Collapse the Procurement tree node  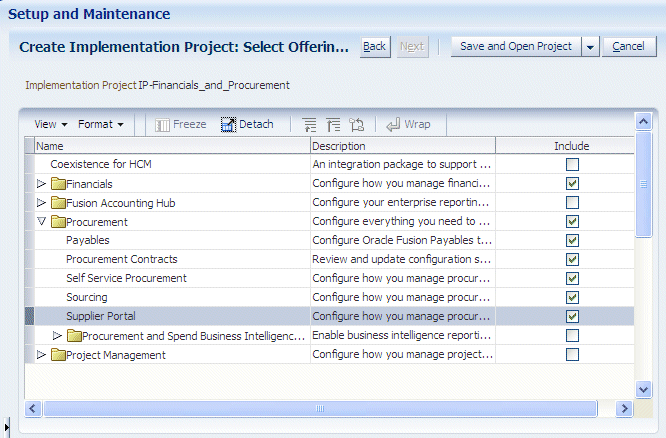[x=41, y=221]
